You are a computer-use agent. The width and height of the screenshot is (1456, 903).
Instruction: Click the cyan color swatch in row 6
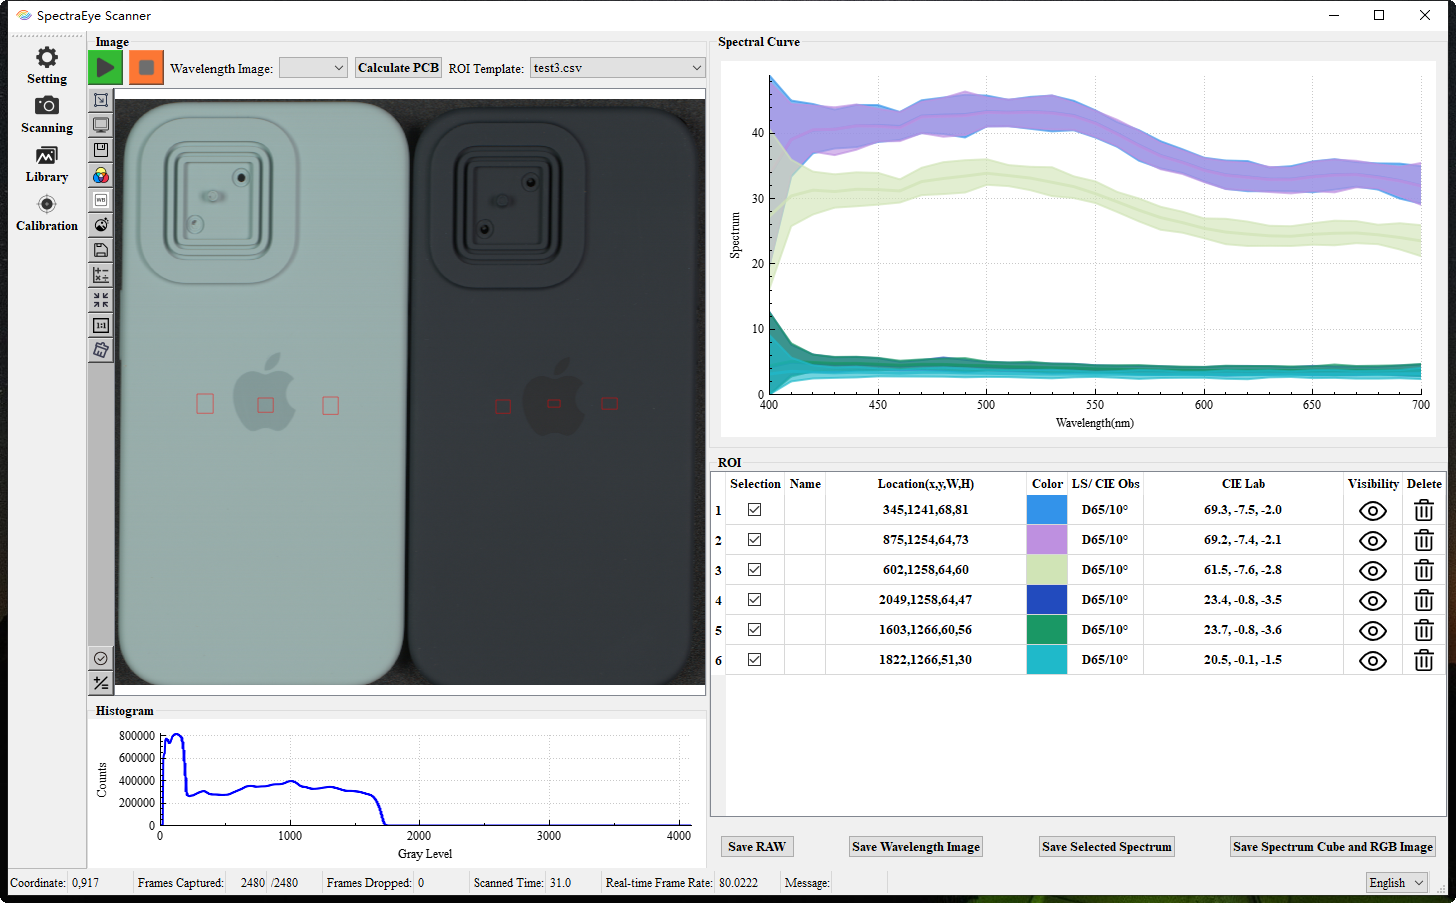pos(1047,659)
